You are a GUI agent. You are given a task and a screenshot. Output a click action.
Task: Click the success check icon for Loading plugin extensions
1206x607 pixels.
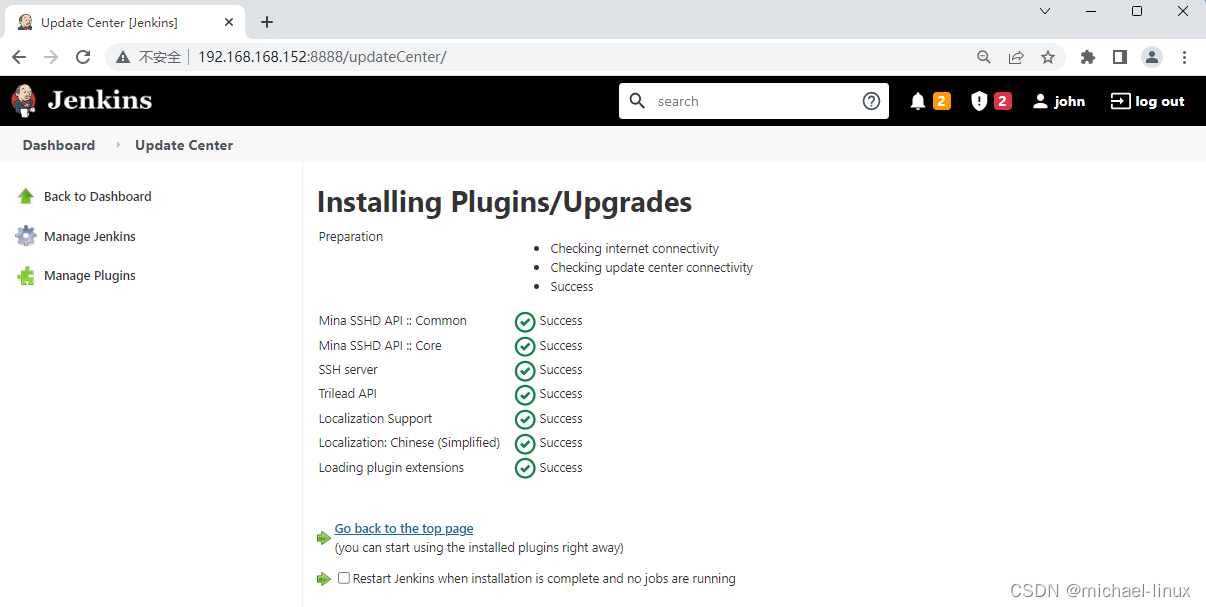(525, 468)
